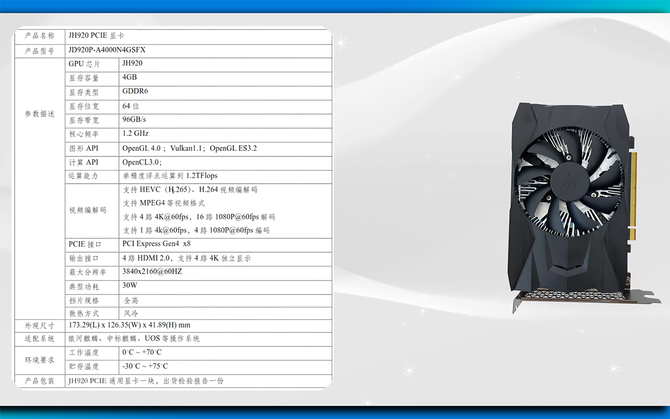
Task: Select the '显存位宽' label
Action: (x=84, y=106)
